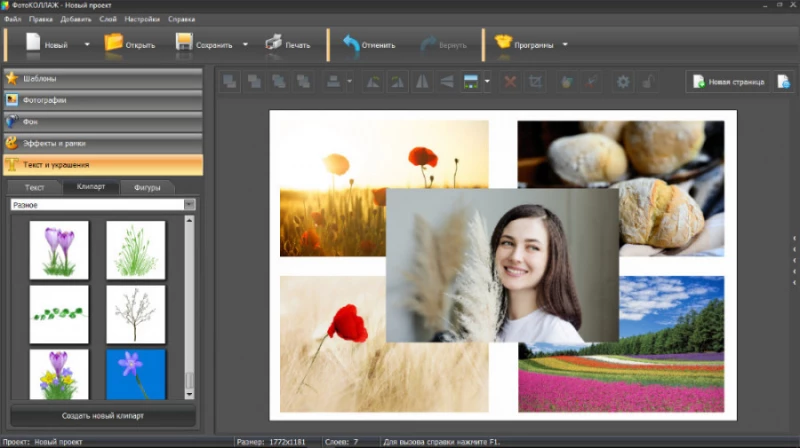Open the Добавить menu

(x=75, y=19)
